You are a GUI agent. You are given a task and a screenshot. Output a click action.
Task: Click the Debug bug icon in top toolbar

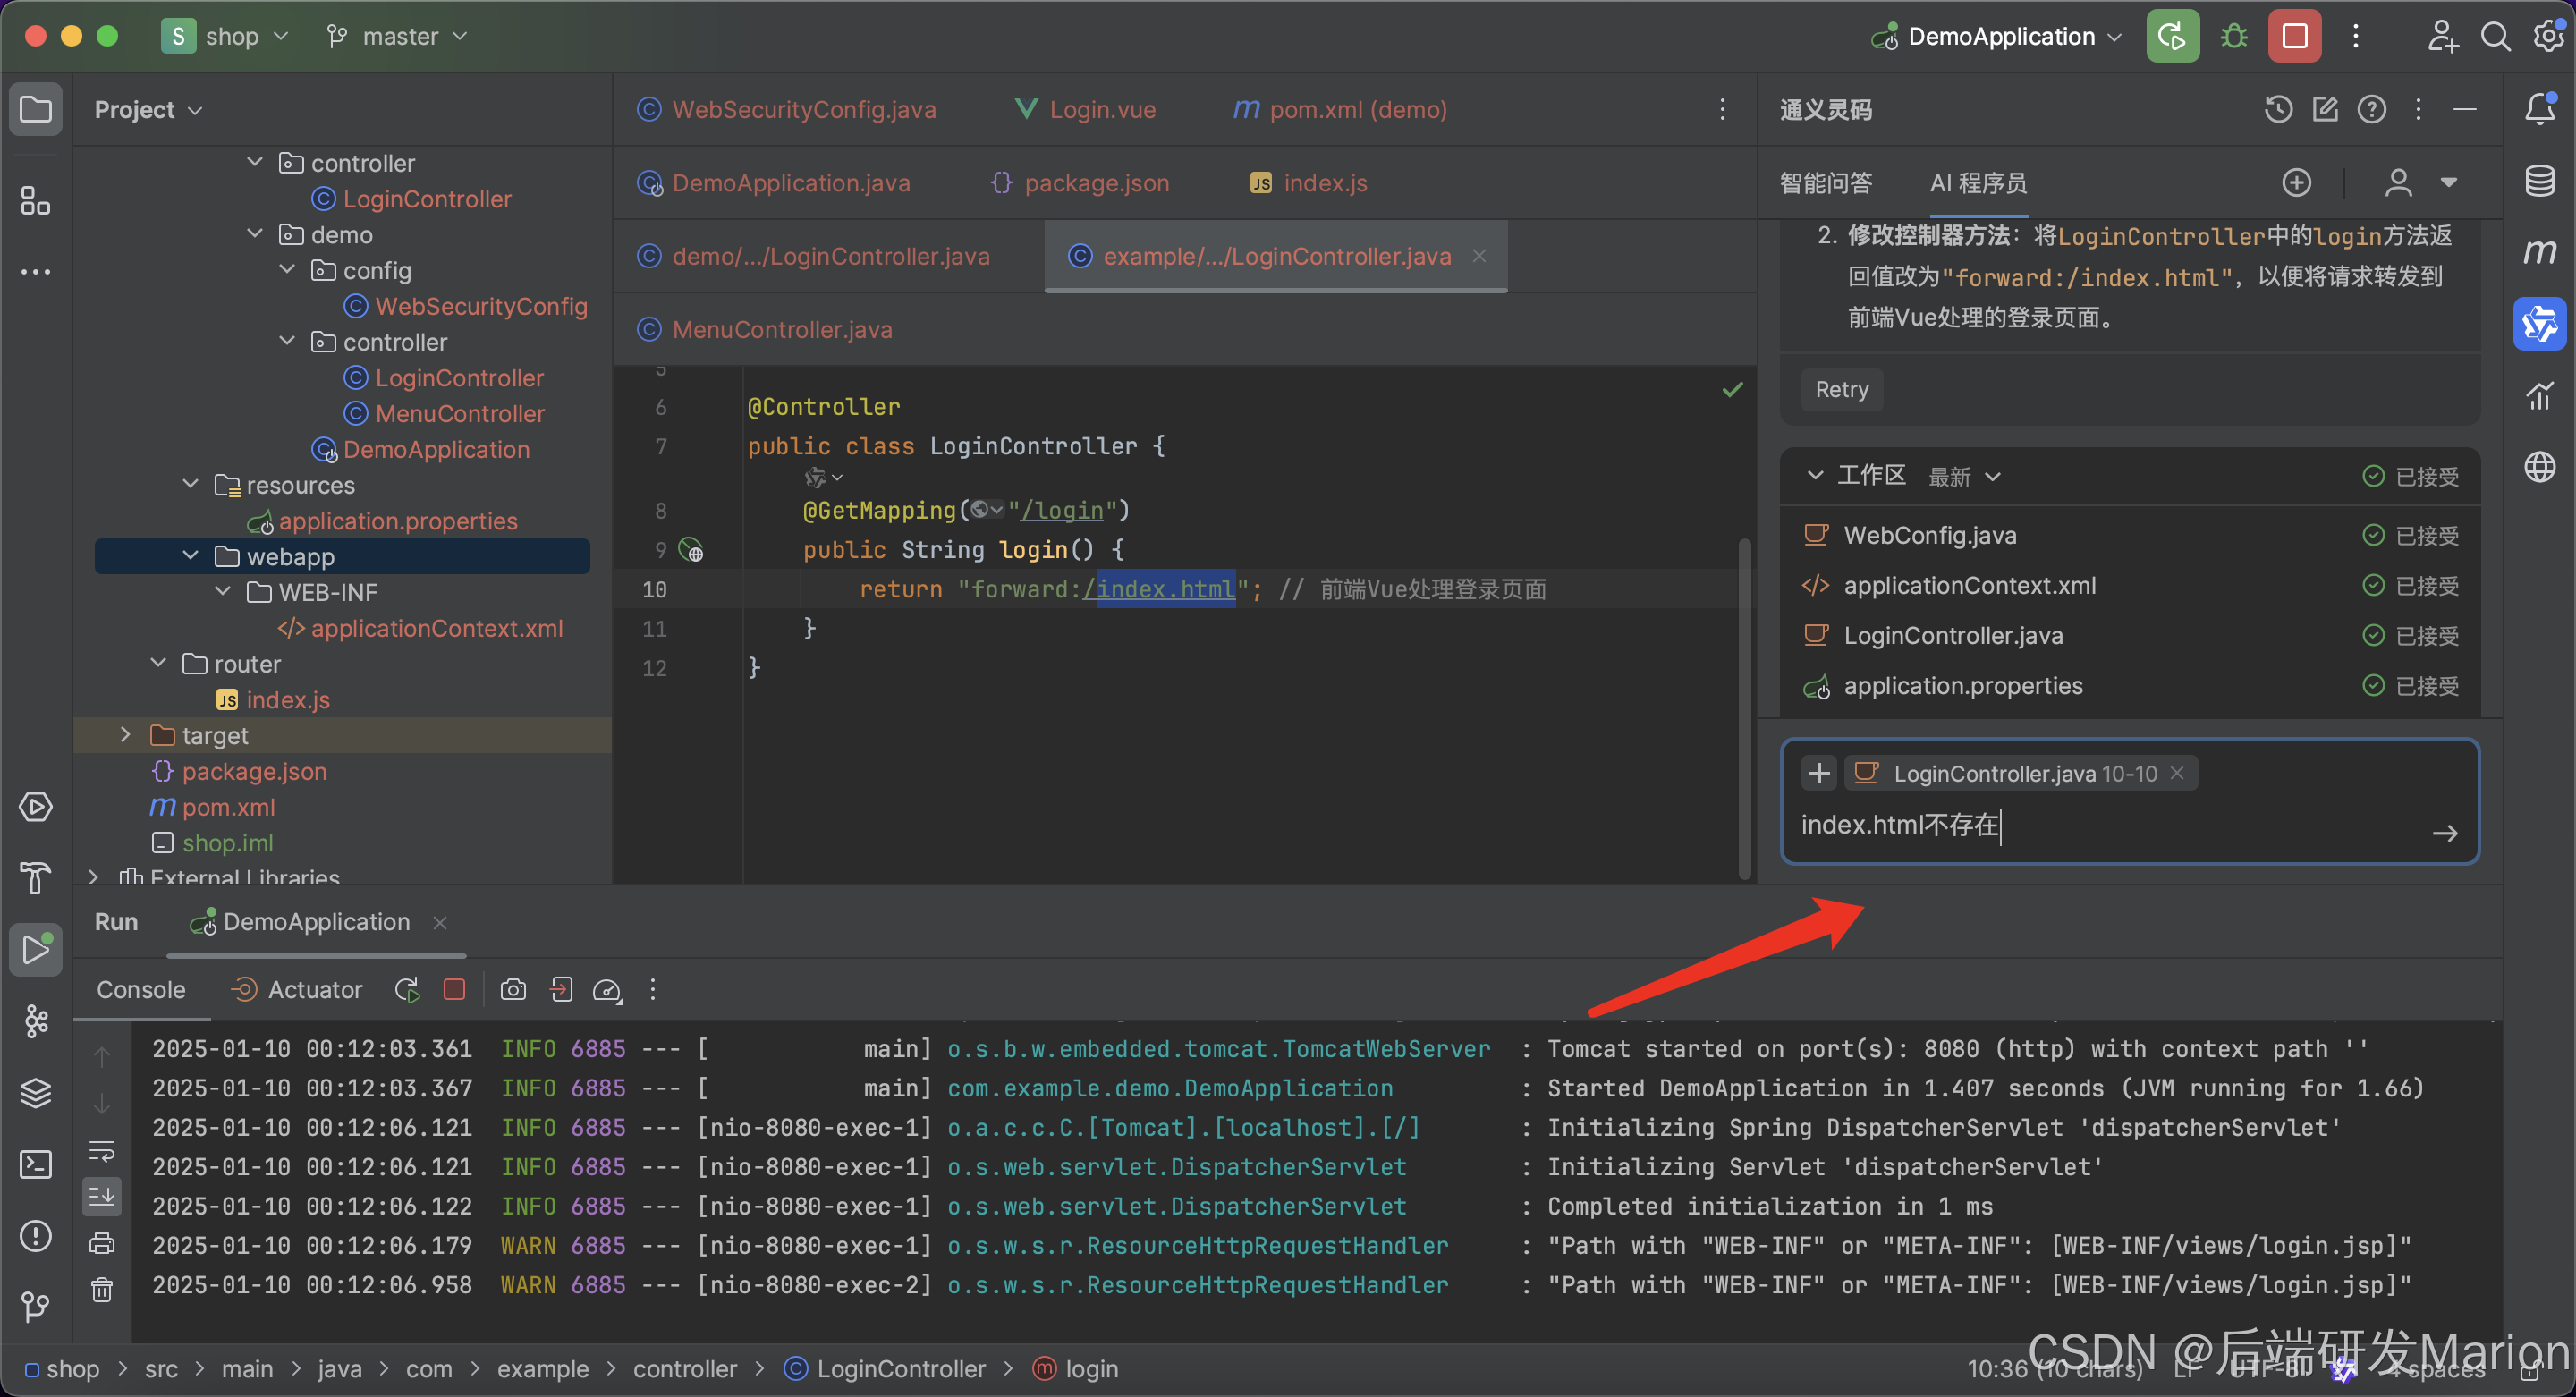(x=2233, y=37)
